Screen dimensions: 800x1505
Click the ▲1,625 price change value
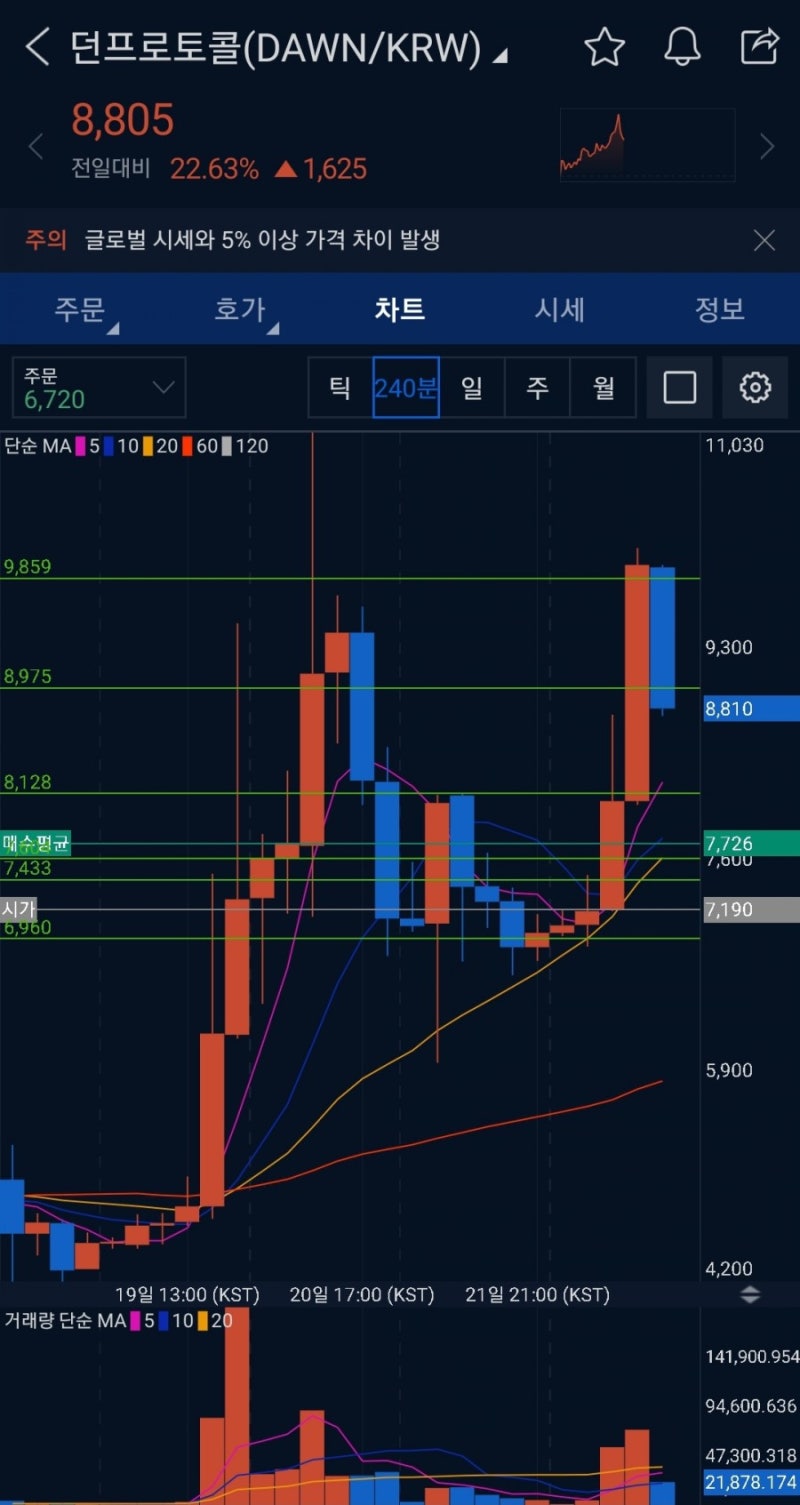(320, 169)
